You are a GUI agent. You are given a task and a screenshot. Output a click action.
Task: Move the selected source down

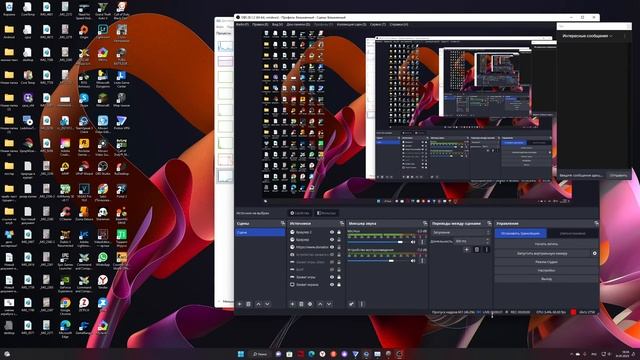tap(329, 304)
